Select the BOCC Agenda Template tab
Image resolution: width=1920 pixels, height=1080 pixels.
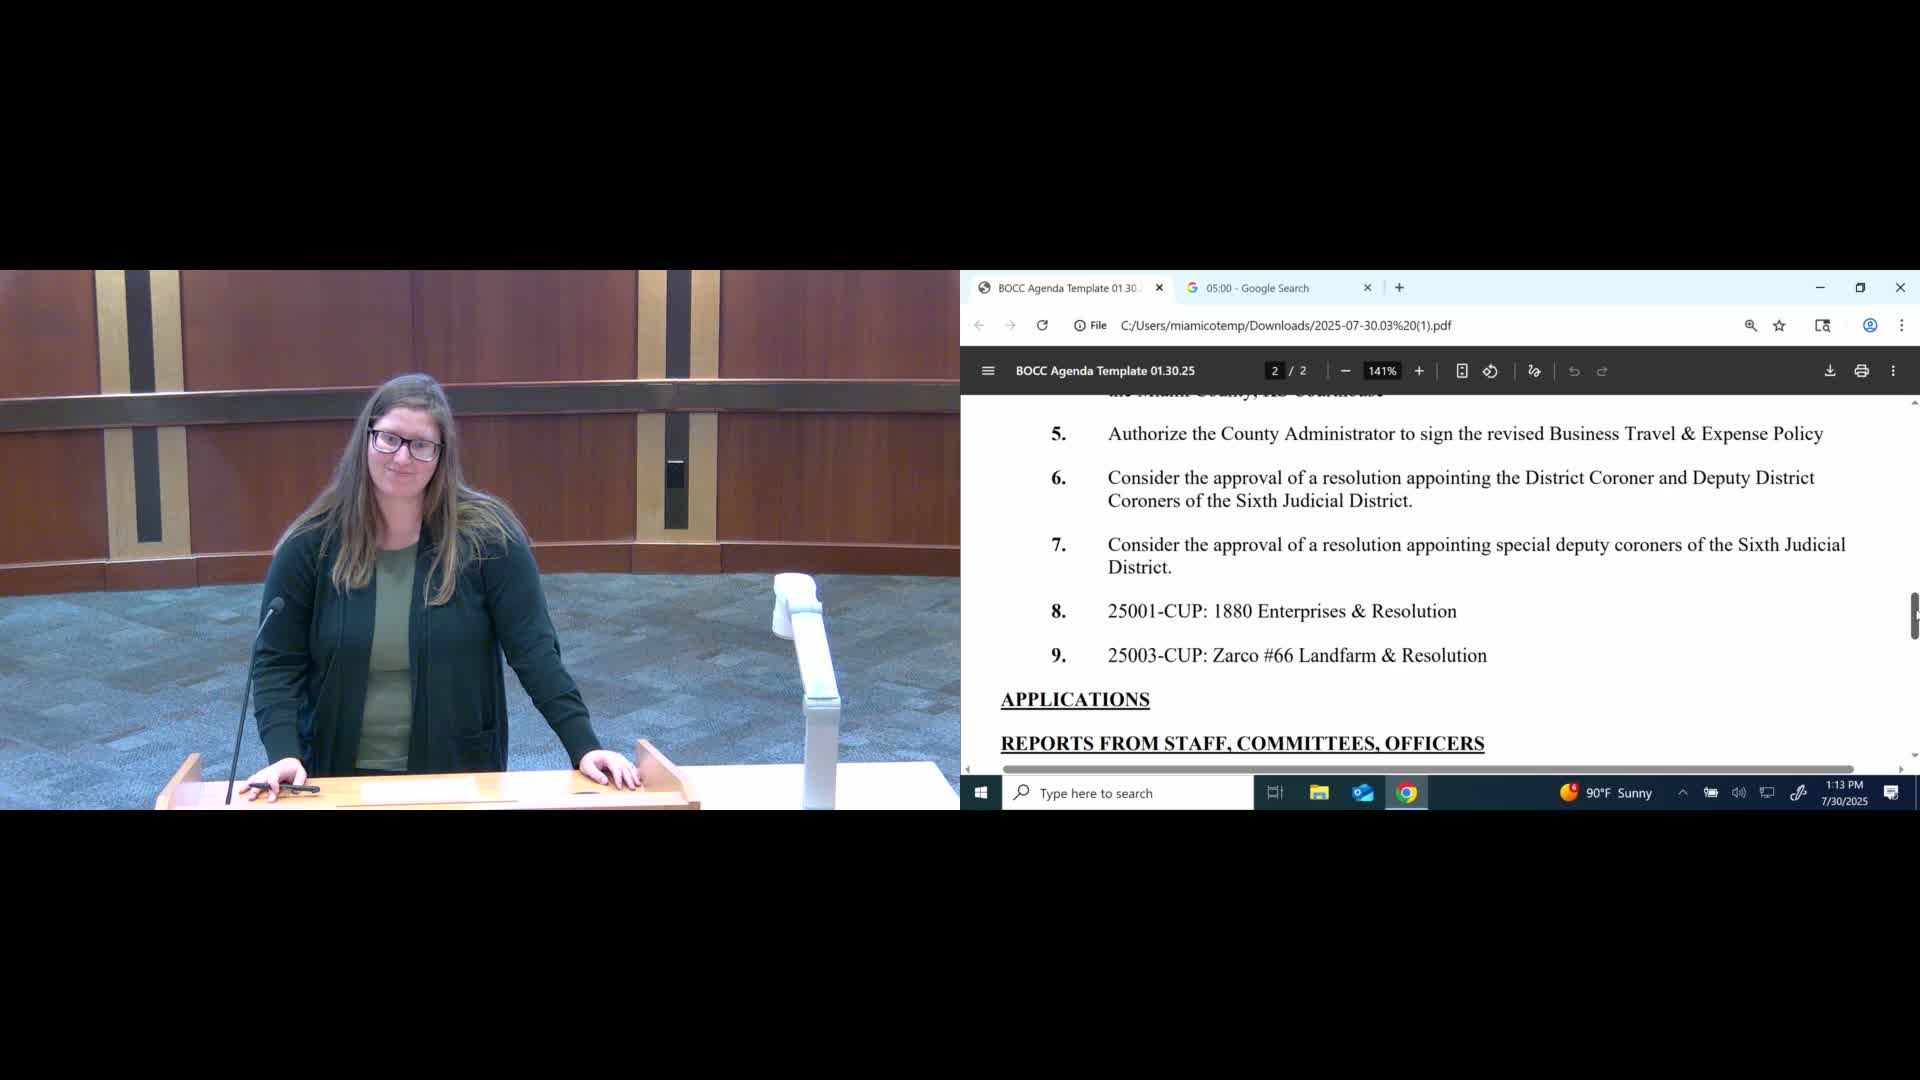[1065, 288]
